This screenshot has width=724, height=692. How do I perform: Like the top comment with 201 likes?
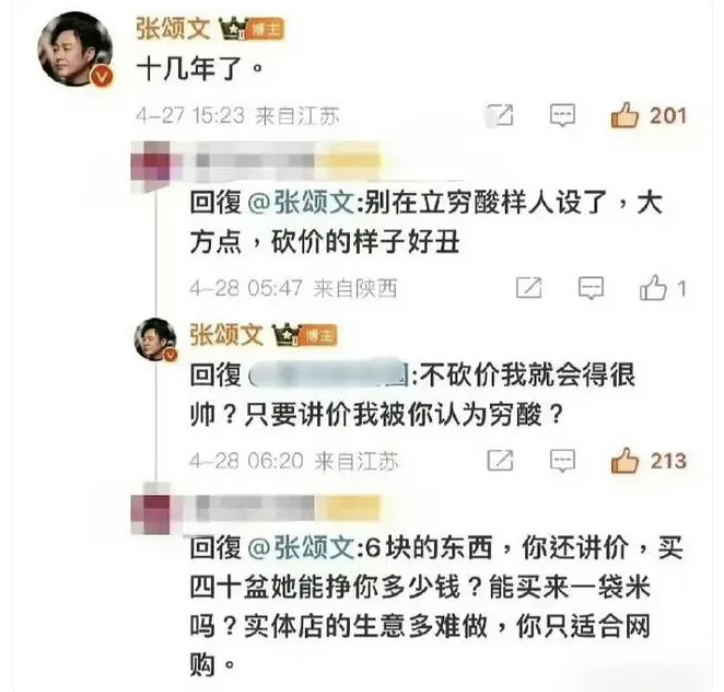625,115
